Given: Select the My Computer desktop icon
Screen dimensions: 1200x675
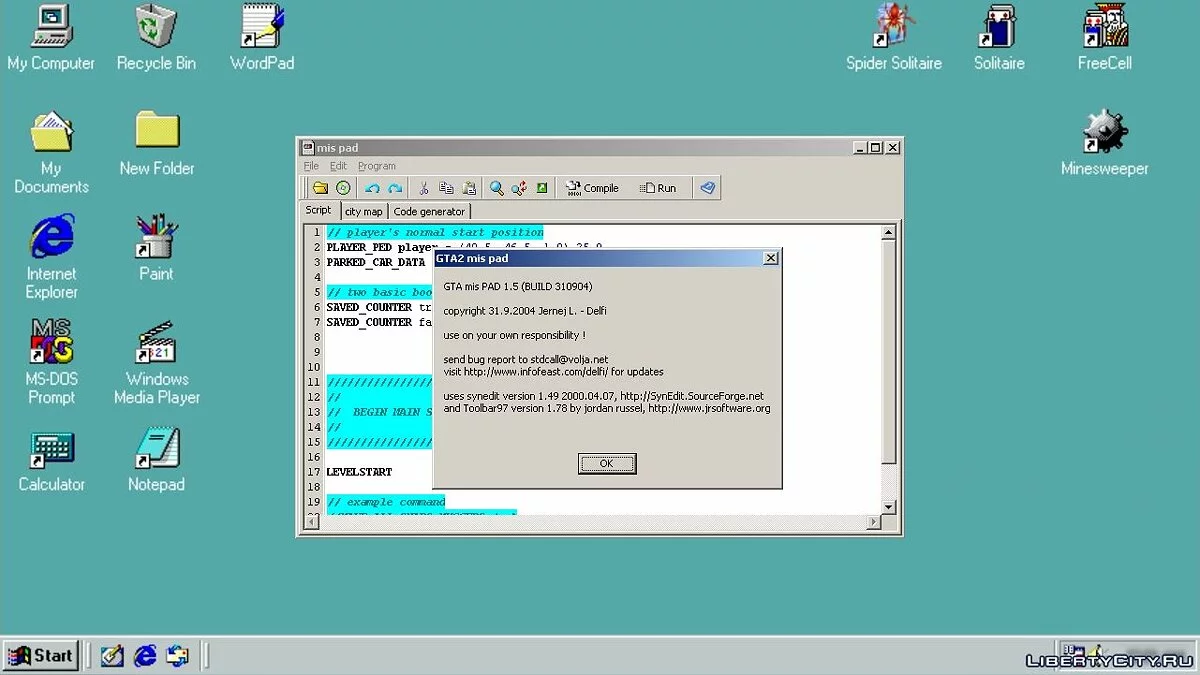Looking at the screenshot, I should (x=51, y=38).
